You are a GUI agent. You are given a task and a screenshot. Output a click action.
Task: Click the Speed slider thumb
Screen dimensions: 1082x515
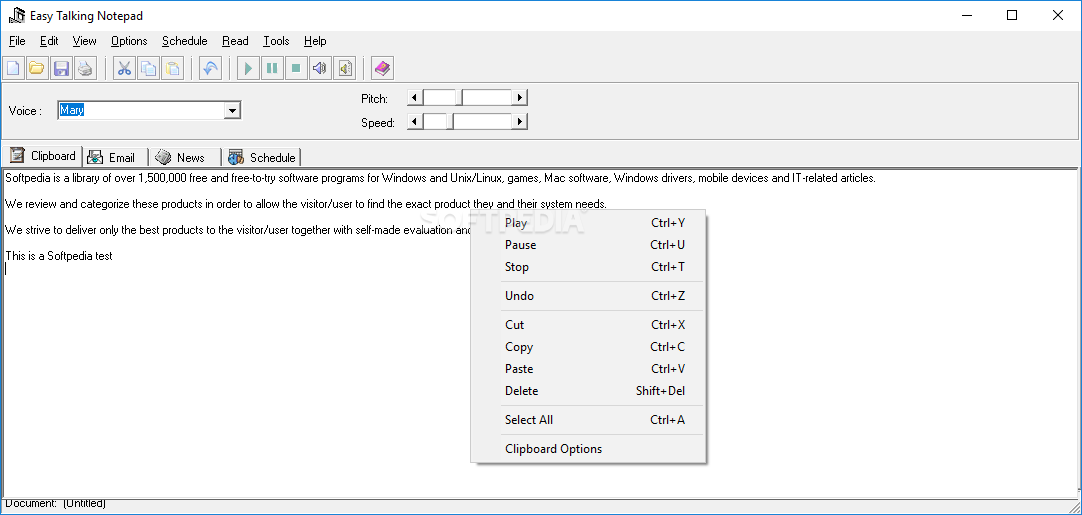450,122
